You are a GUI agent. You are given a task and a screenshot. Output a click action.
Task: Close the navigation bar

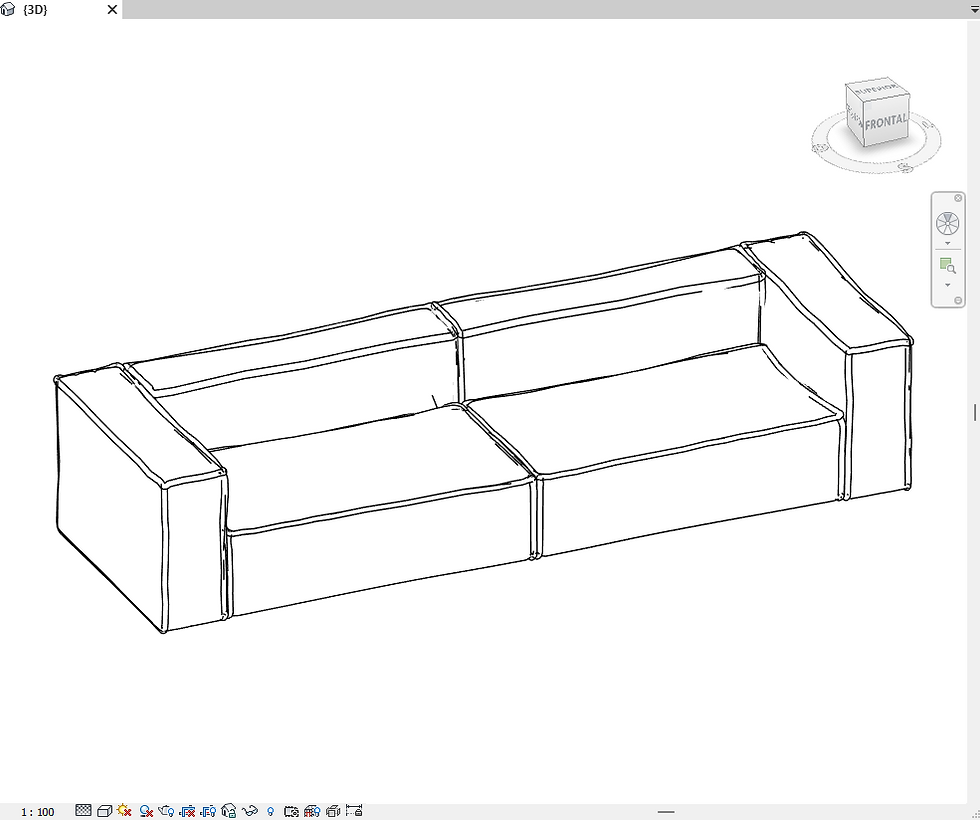pyautogui.click(x=958, y=198)
